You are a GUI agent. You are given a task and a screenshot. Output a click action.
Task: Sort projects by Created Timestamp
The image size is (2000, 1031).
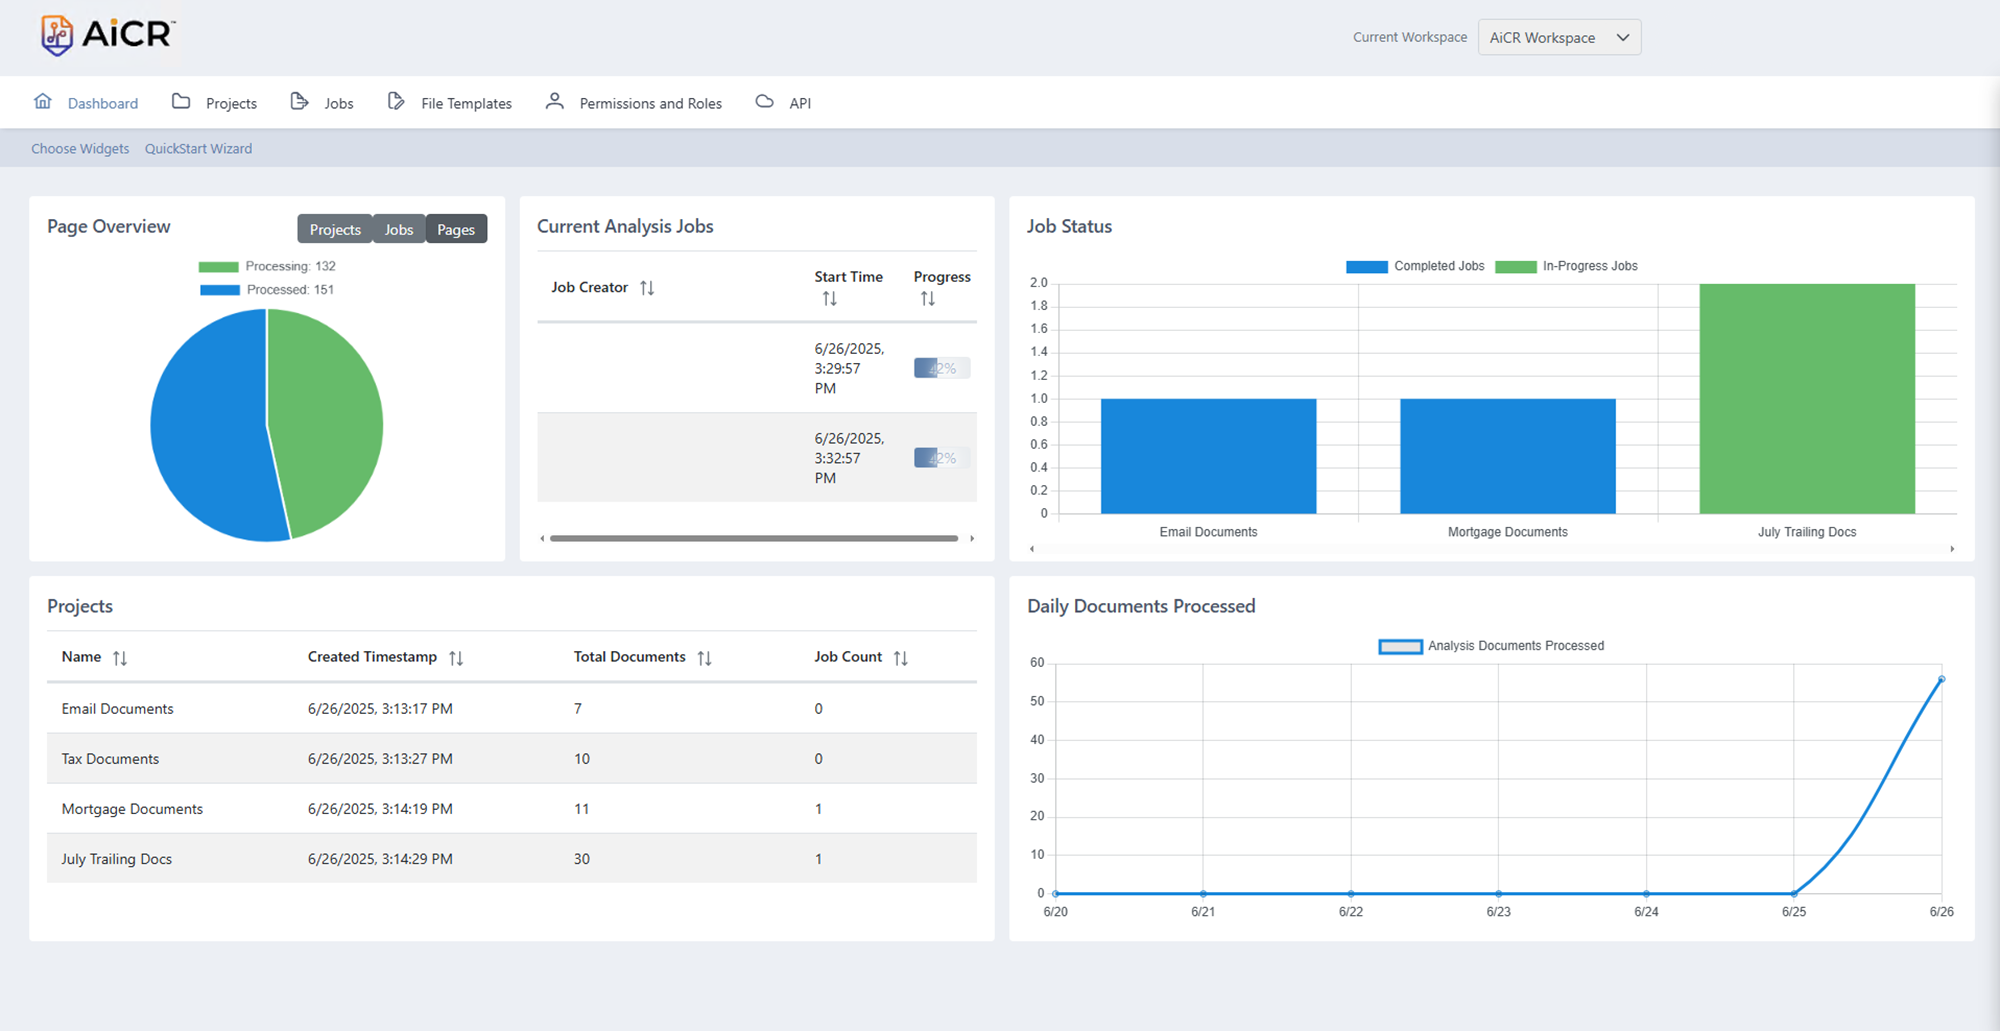[456, 658]
